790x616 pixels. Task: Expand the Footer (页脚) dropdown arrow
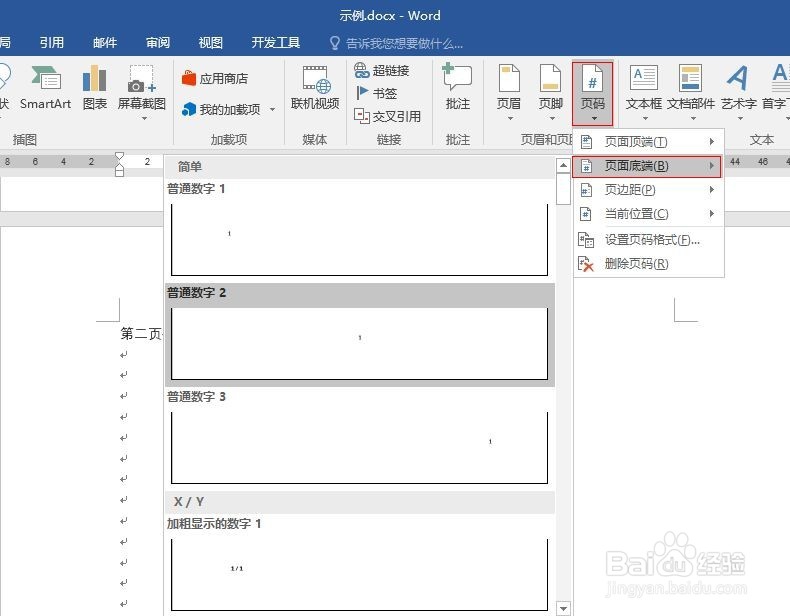(x=552, y=119)
